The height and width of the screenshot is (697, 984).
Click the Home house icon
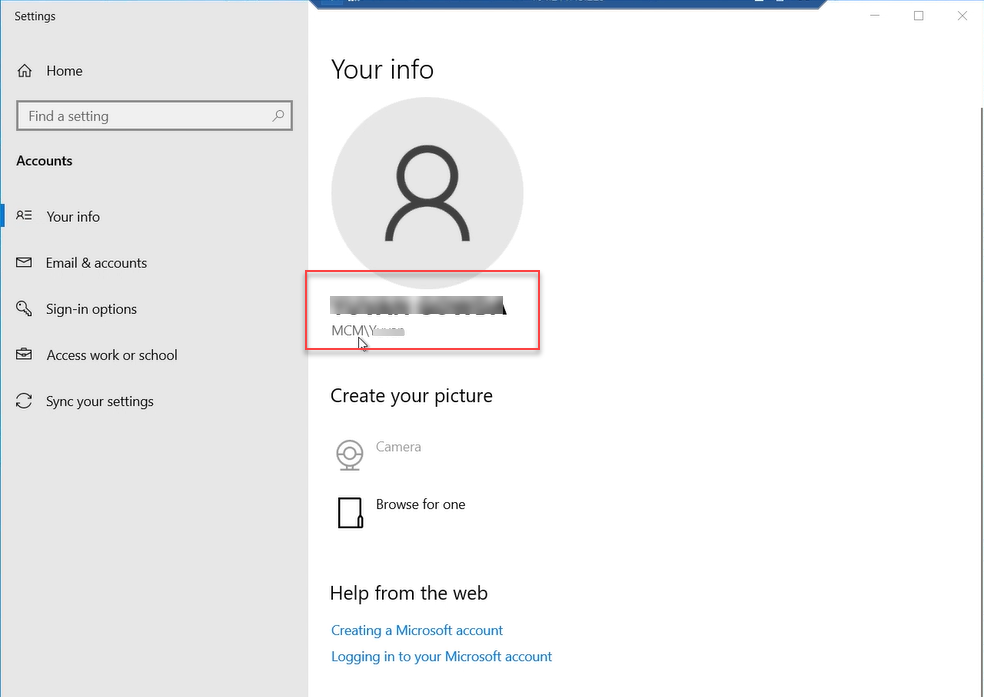[25, 71]
